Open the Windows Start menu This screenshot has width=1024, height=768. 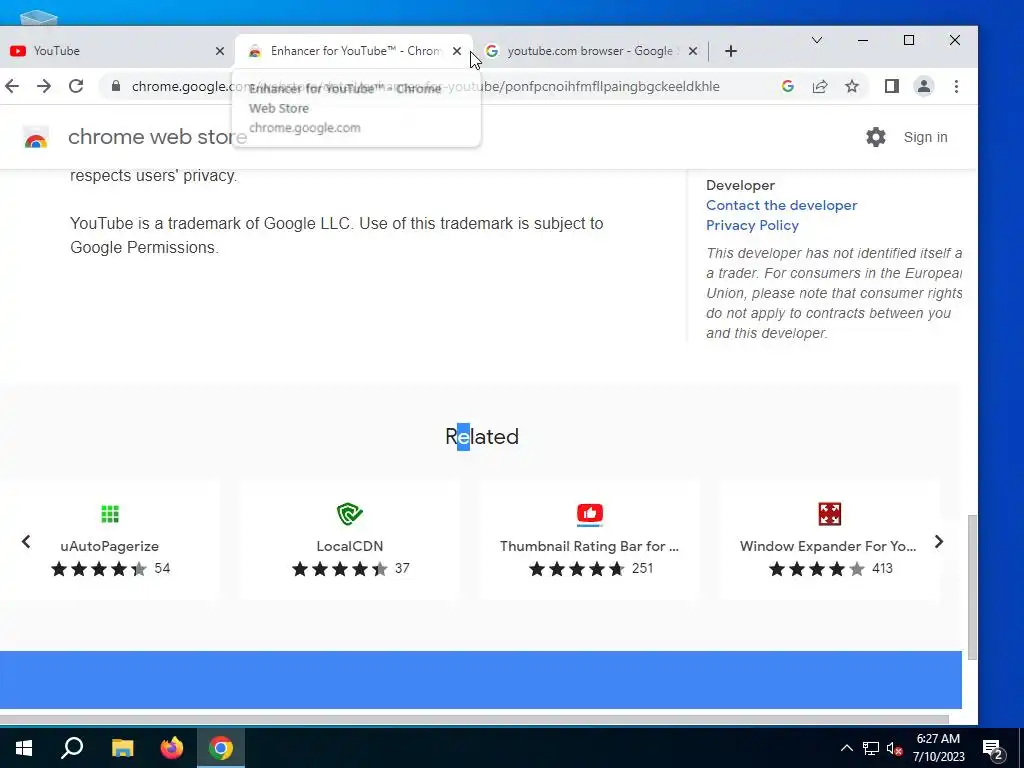24,748
